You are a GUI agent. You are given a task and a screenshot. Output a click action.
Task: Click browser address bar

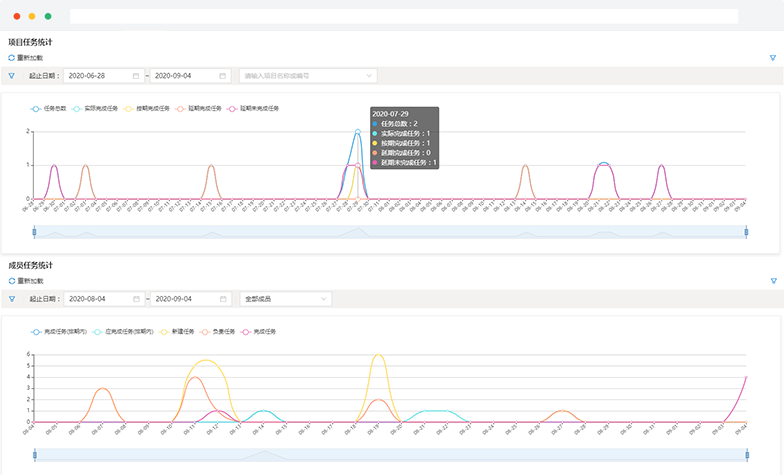point(404,16)
